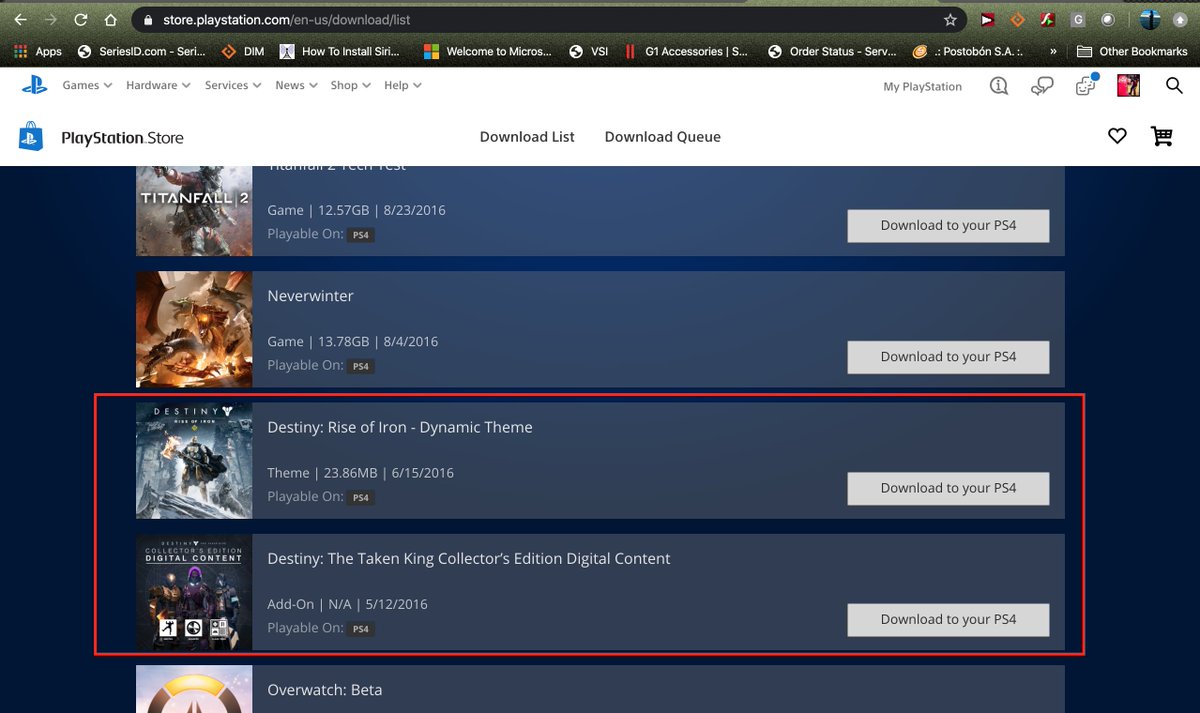Click the Neverwinter title text
Image resolution: width=1200 pixels, height=713 pixels.
tap(310, 296)
